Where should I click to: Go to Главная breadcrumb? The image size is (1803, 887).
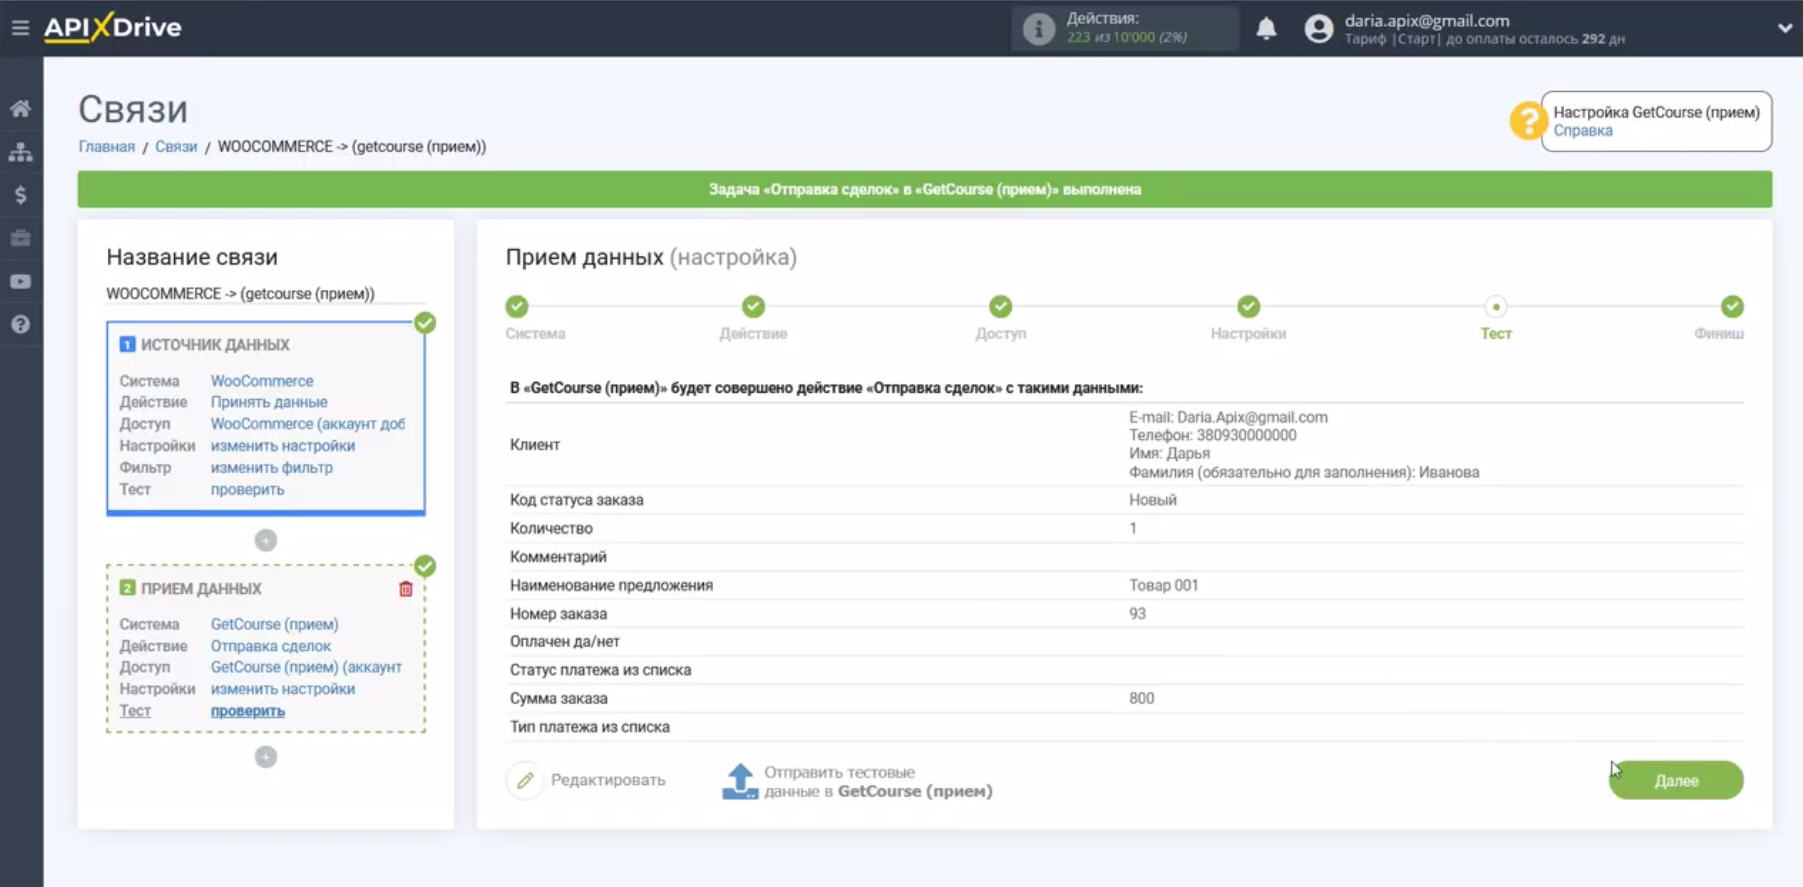point(106,147)
